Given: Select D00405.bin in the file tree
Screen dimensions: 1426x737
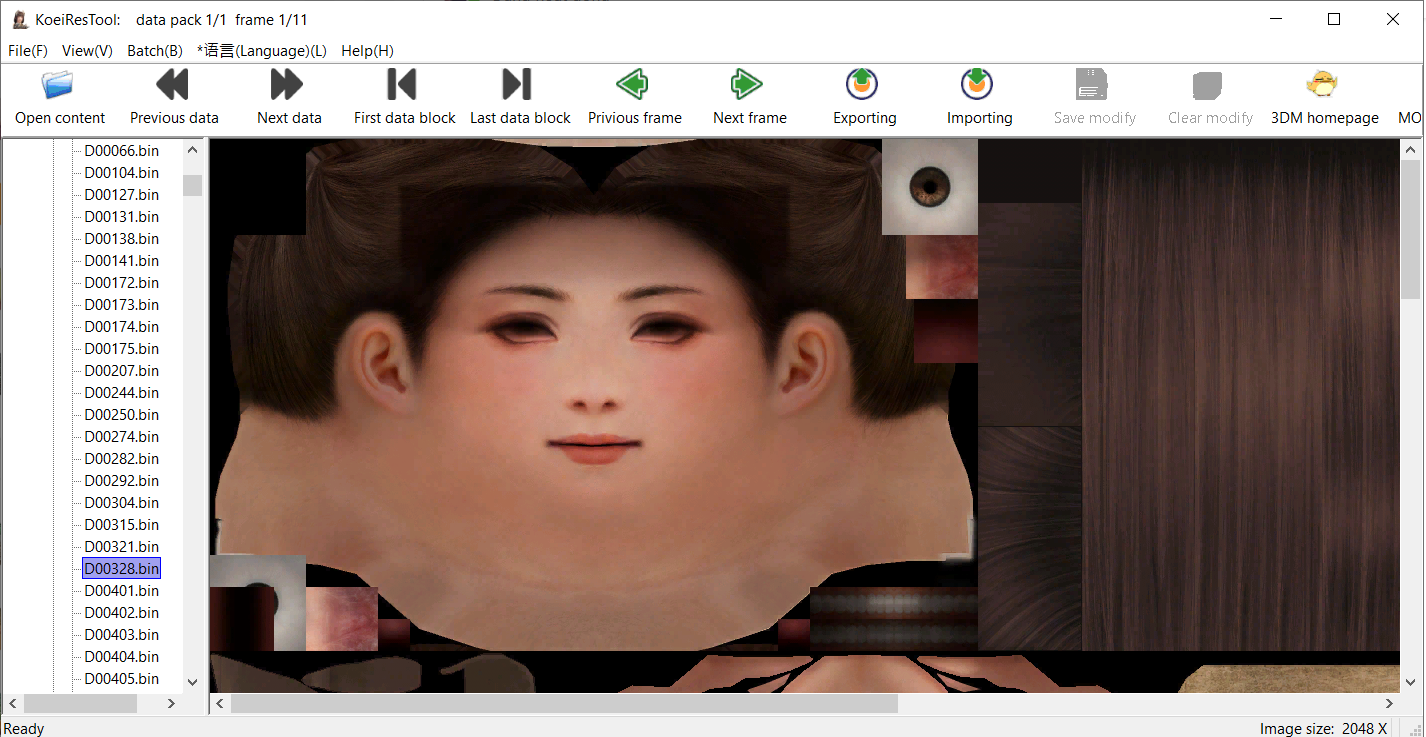Looking at the screenshot, I should (121, 679).
